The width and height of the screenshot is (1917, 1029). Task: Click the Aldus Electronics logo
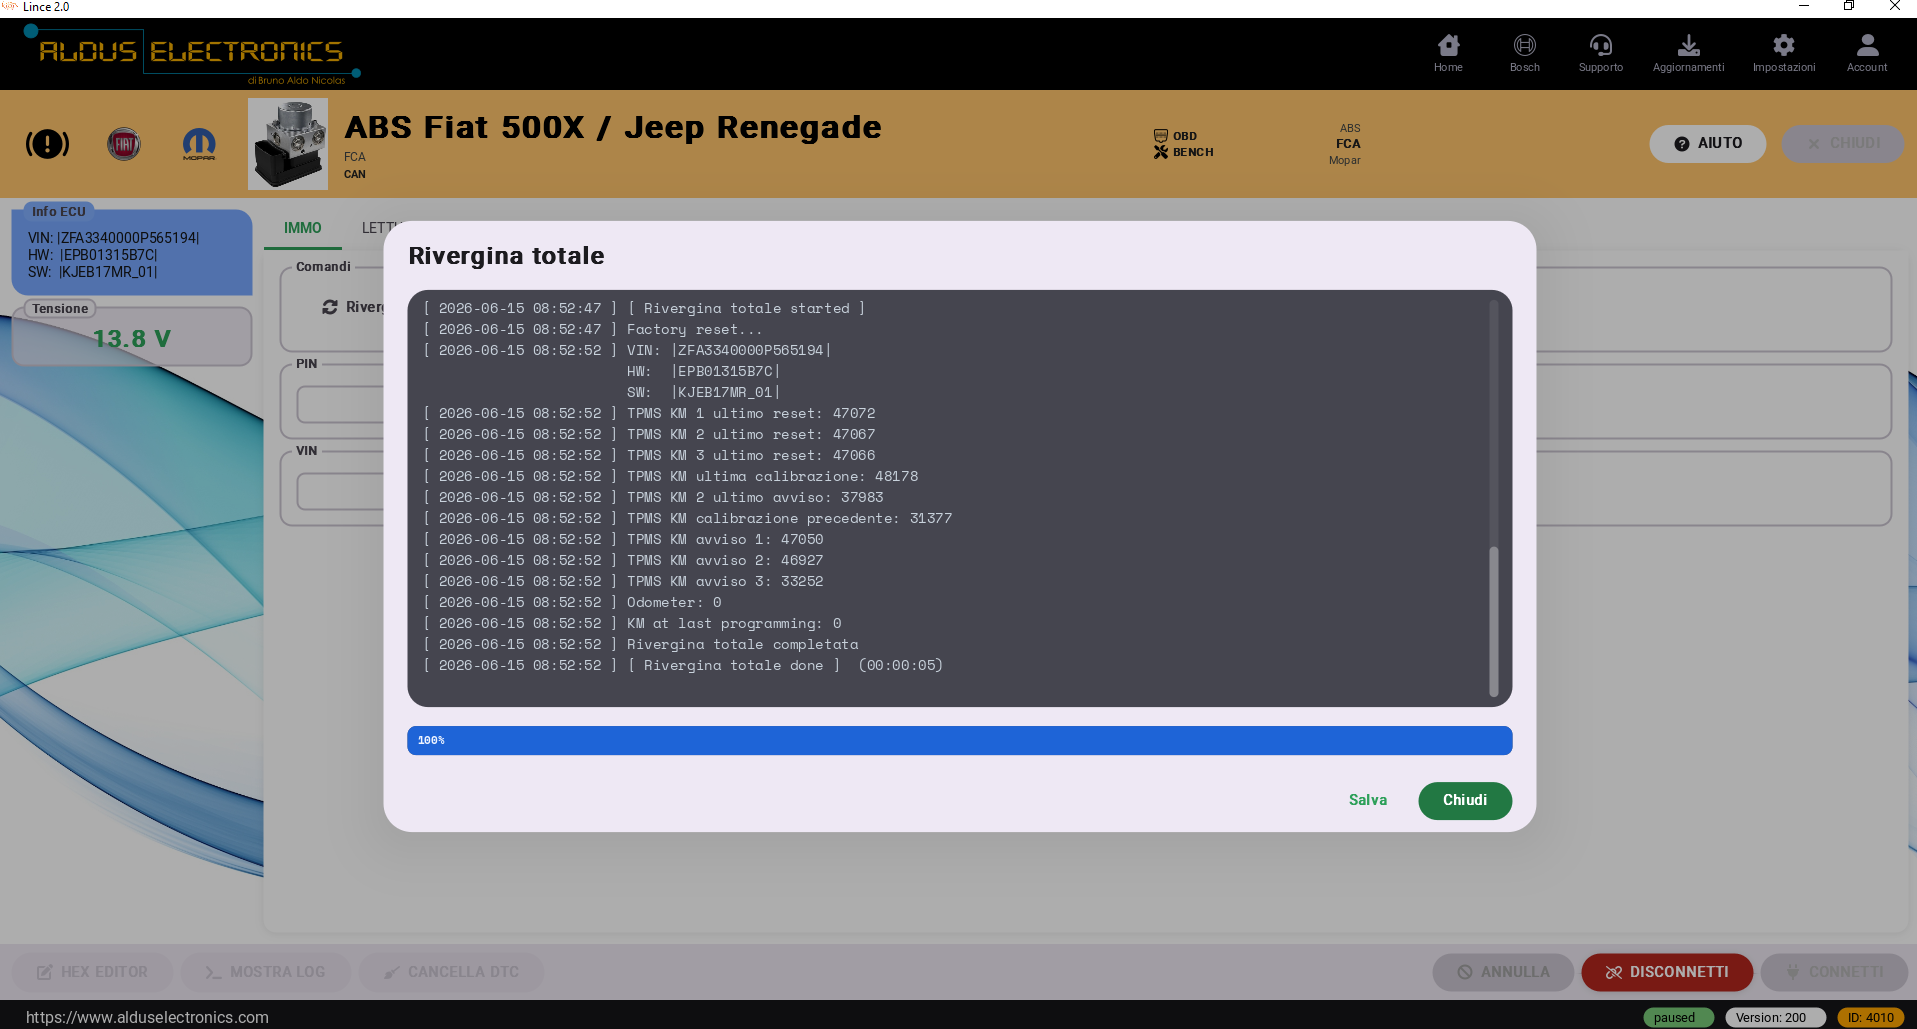tap(191, 55)
